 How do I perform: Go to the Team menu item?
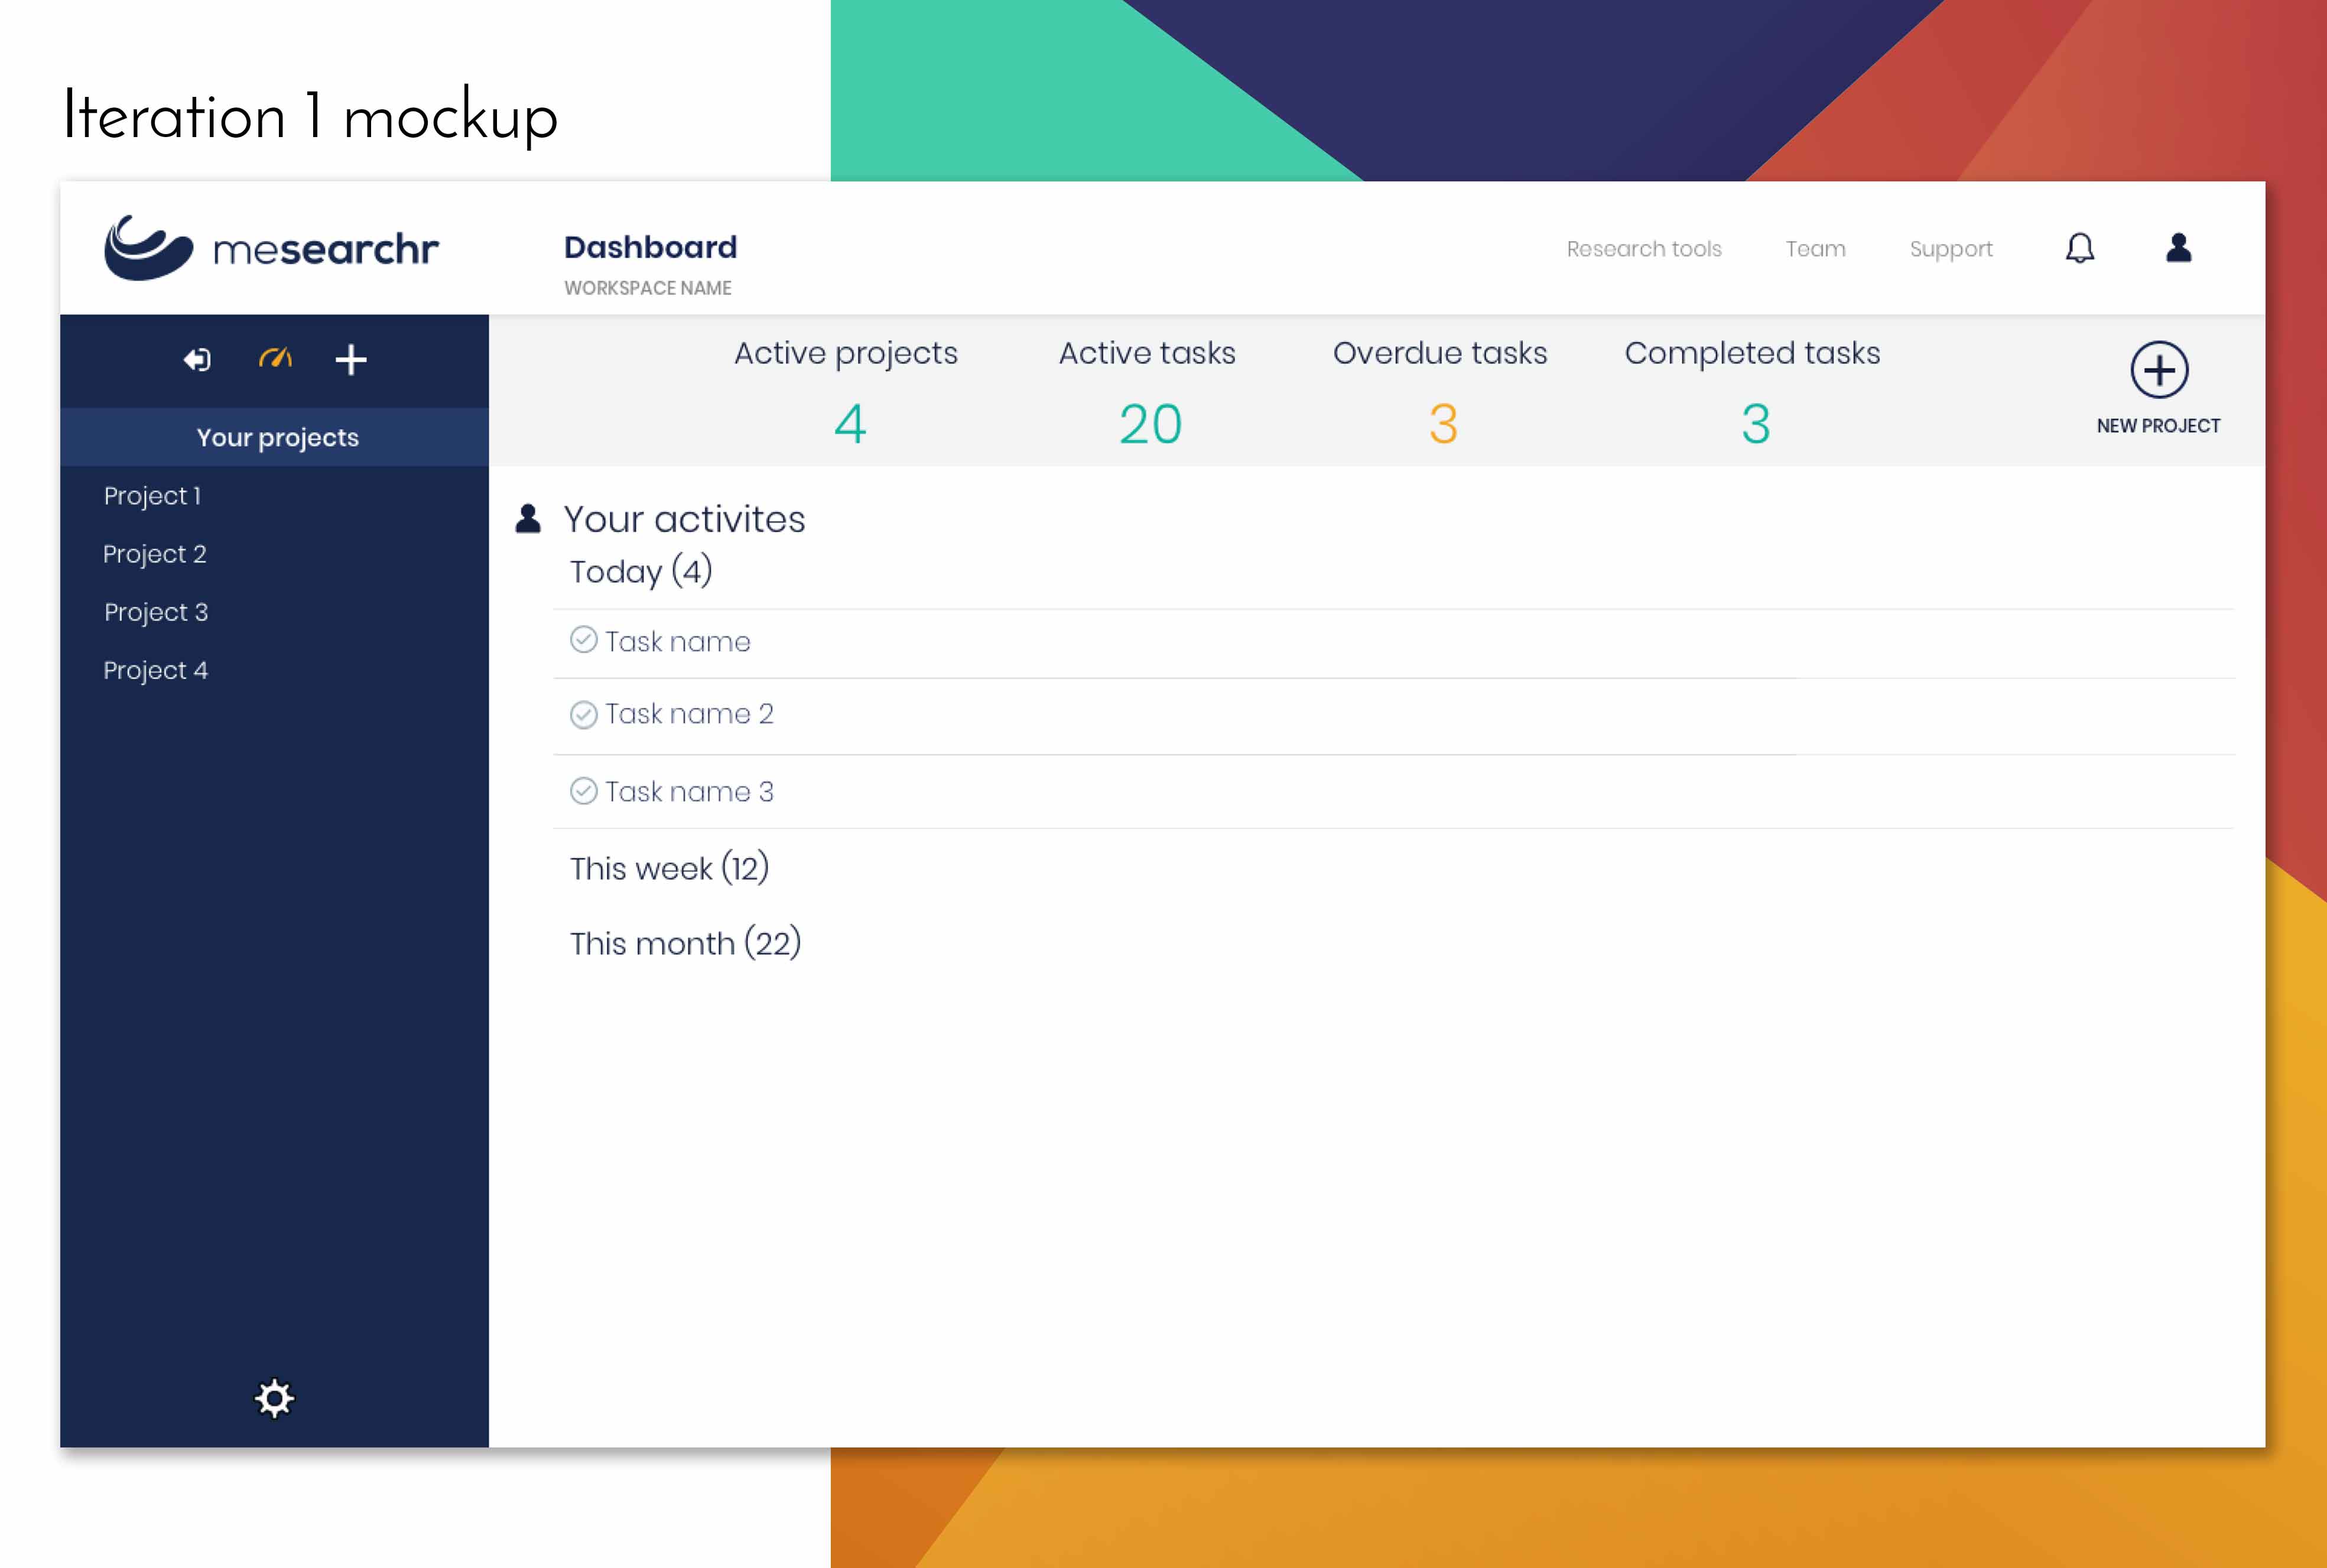pos(1815,249)
